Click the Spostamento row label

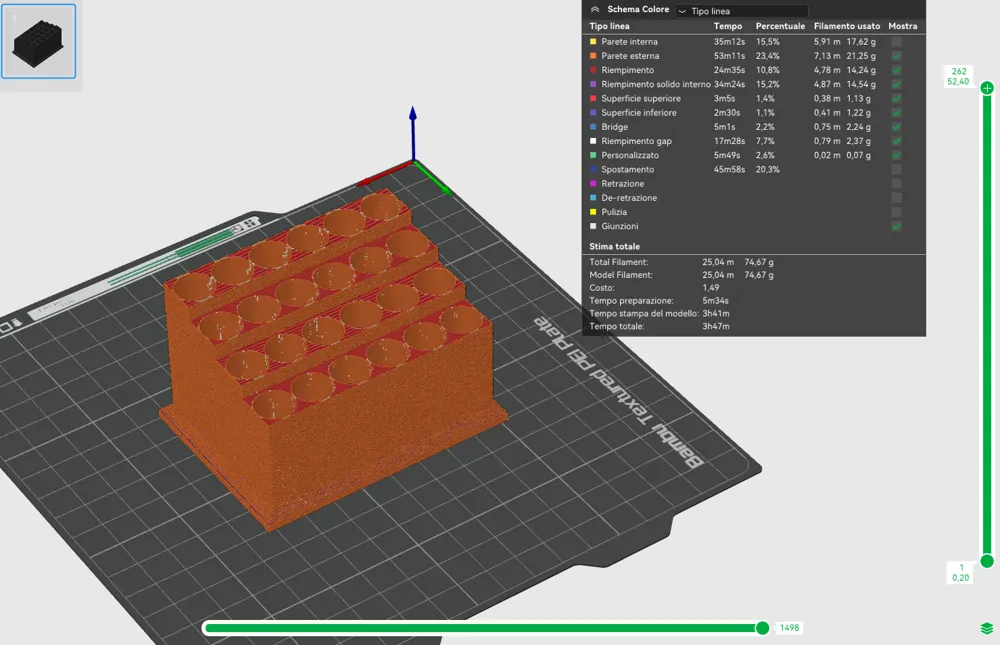pos(628,170)
